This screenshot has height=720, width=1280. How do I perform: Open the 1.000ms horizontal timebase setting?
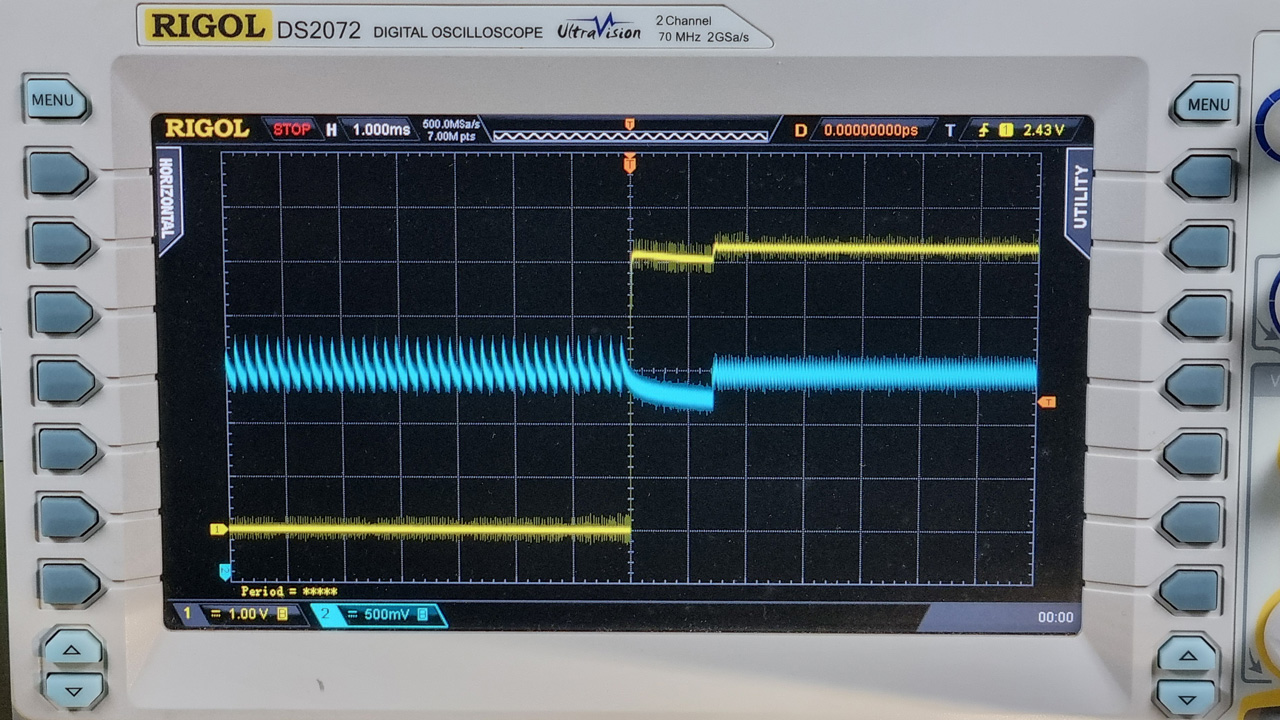[380, 130]
